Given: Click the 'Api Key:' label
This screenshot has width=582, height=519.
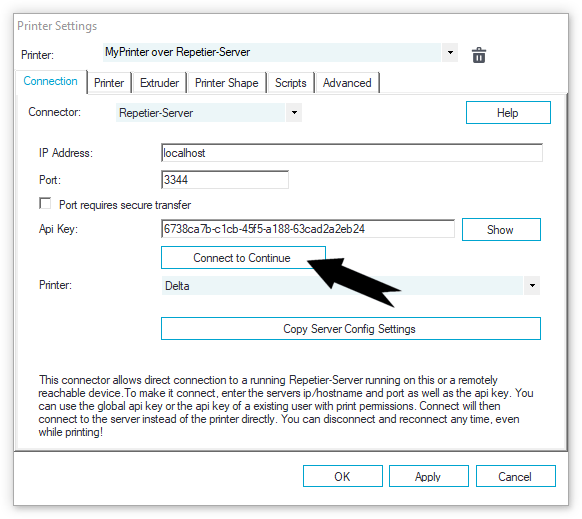Looking at the screenshot, I should 58,229.
